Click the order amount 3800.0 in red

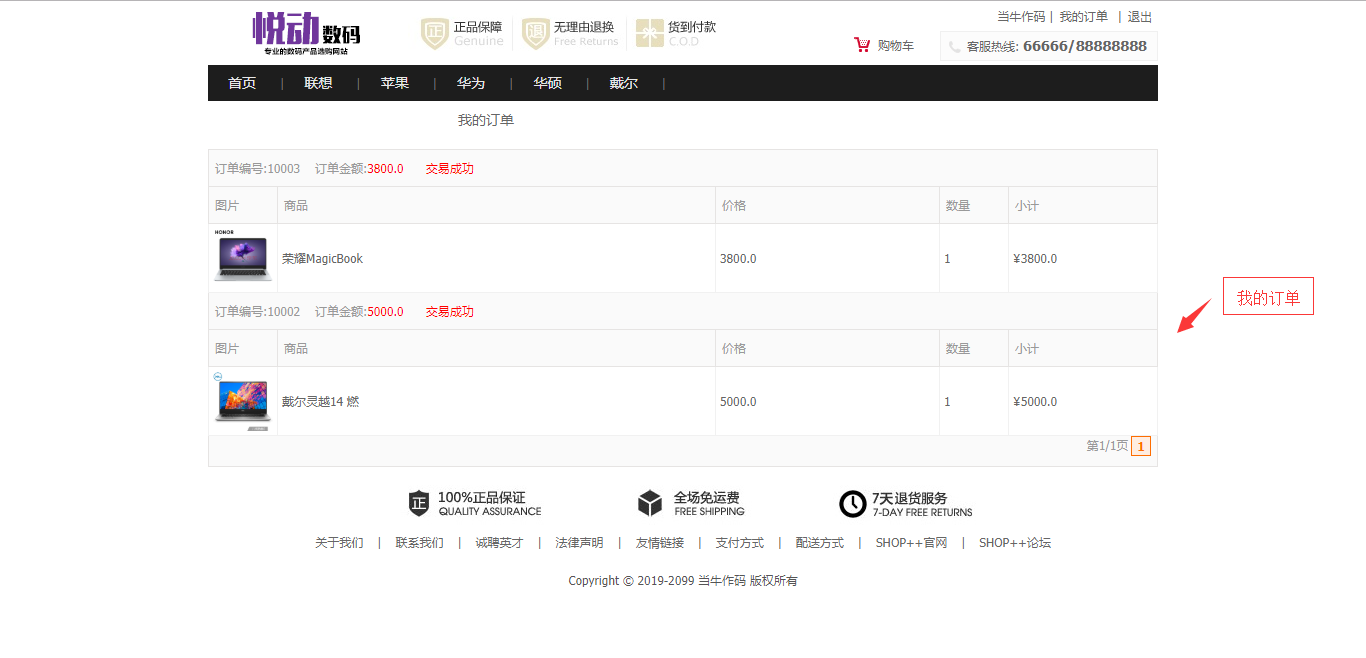385,169
